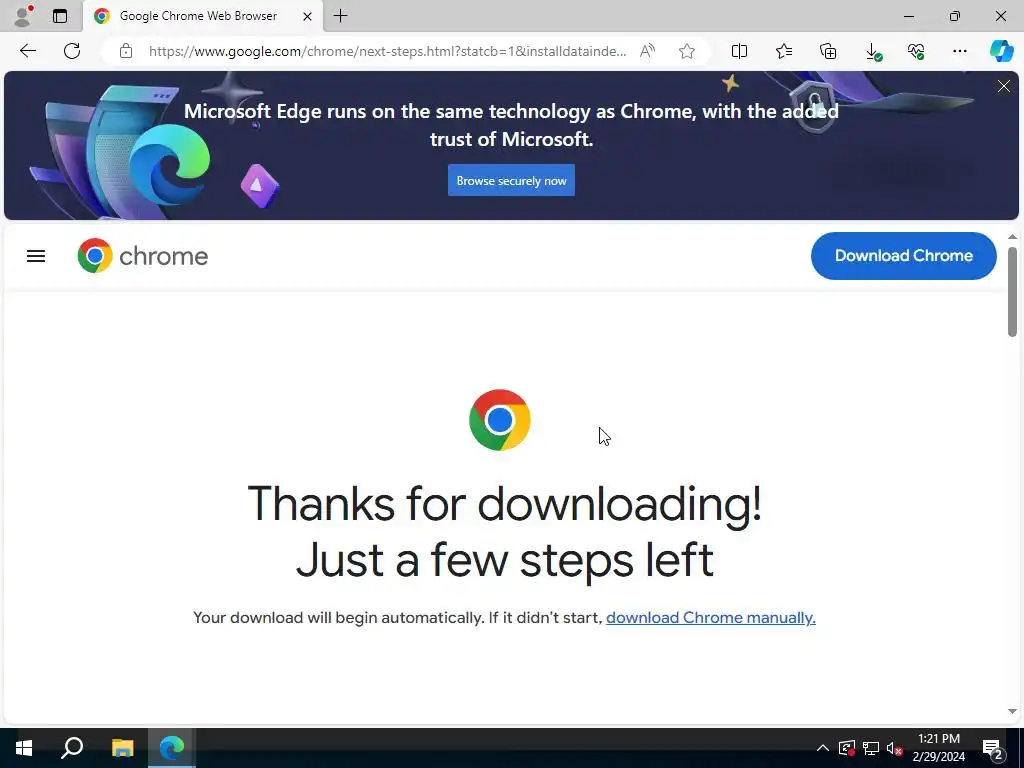Refresh the current page
Image resolution: width=1024 pixels, height=768 pixels.
coord(72,51)
